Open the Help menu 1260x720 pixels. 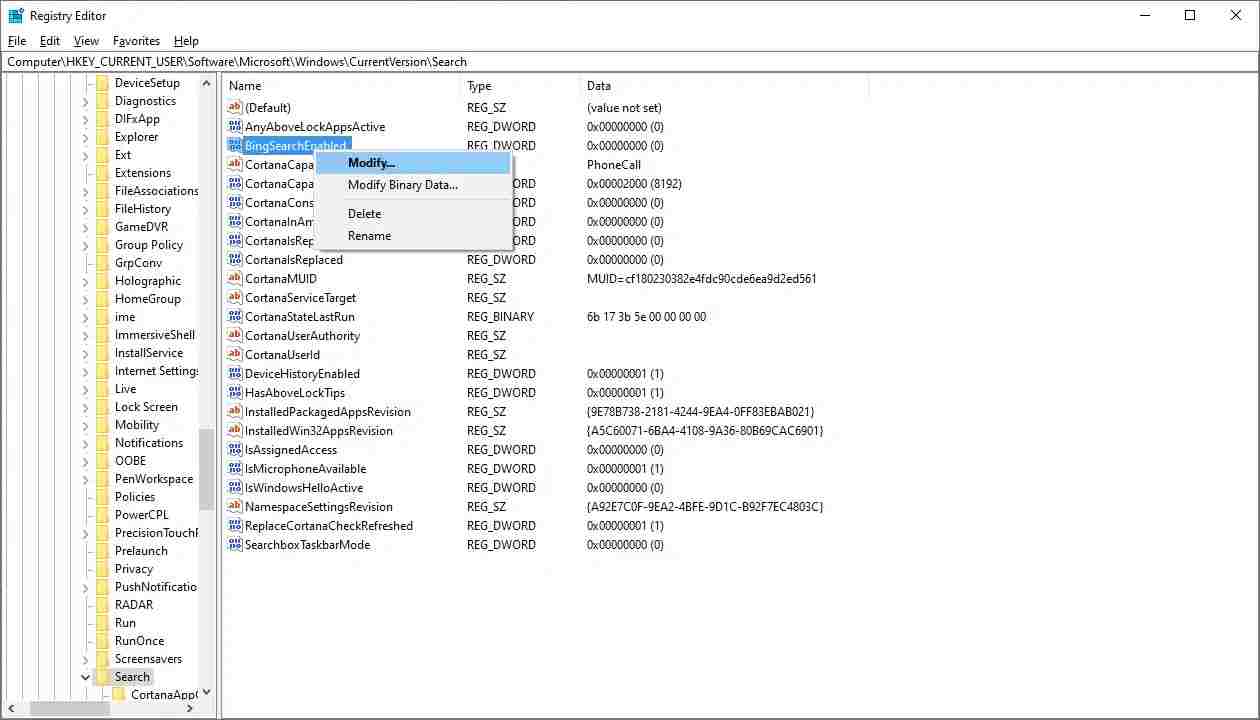(186, 41)
